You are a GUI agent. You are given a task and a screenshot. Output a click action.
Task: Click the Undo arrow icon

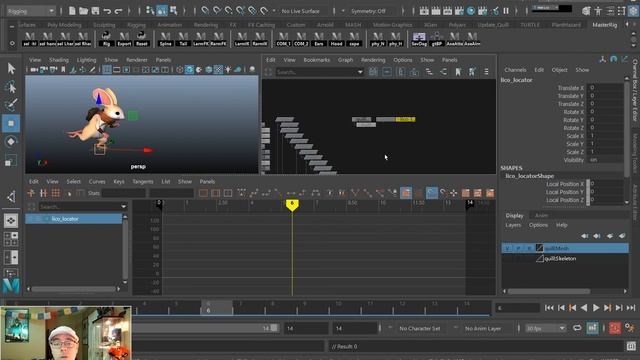tap(107, 11)
